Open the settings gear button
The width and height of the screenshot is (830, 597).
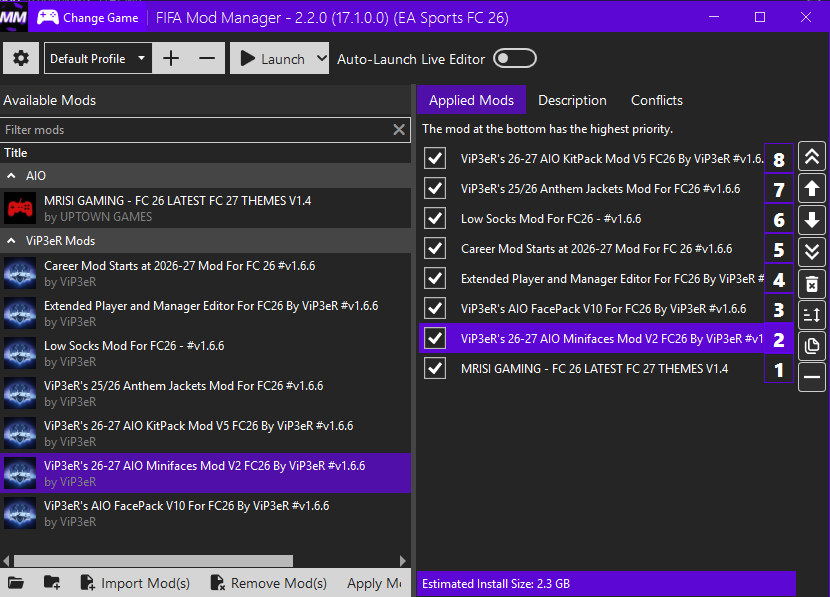[x=21, y=58]
